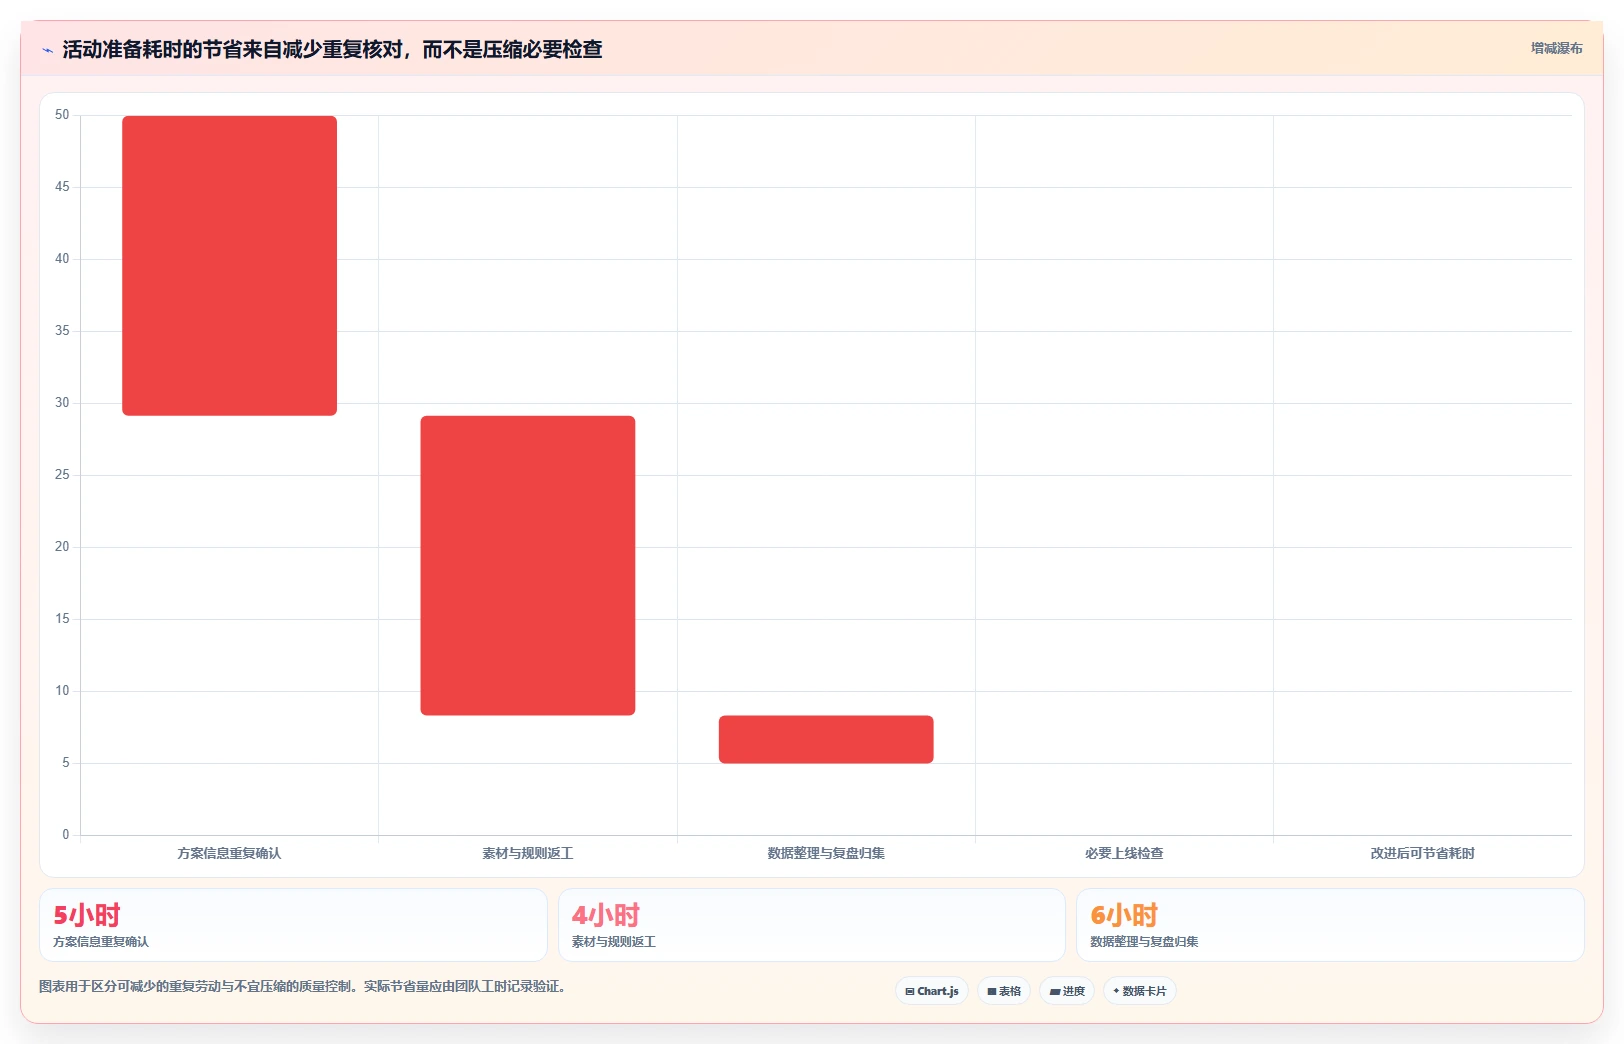
Task: Click the 数据卡片 chip
Action: 1140,991
